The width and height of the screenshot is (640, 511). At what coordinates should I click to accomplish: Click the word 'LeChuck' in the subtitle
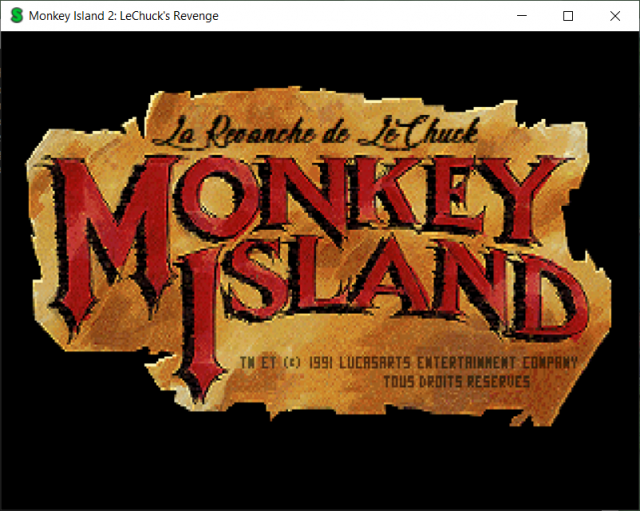click(x=418, y=131)
